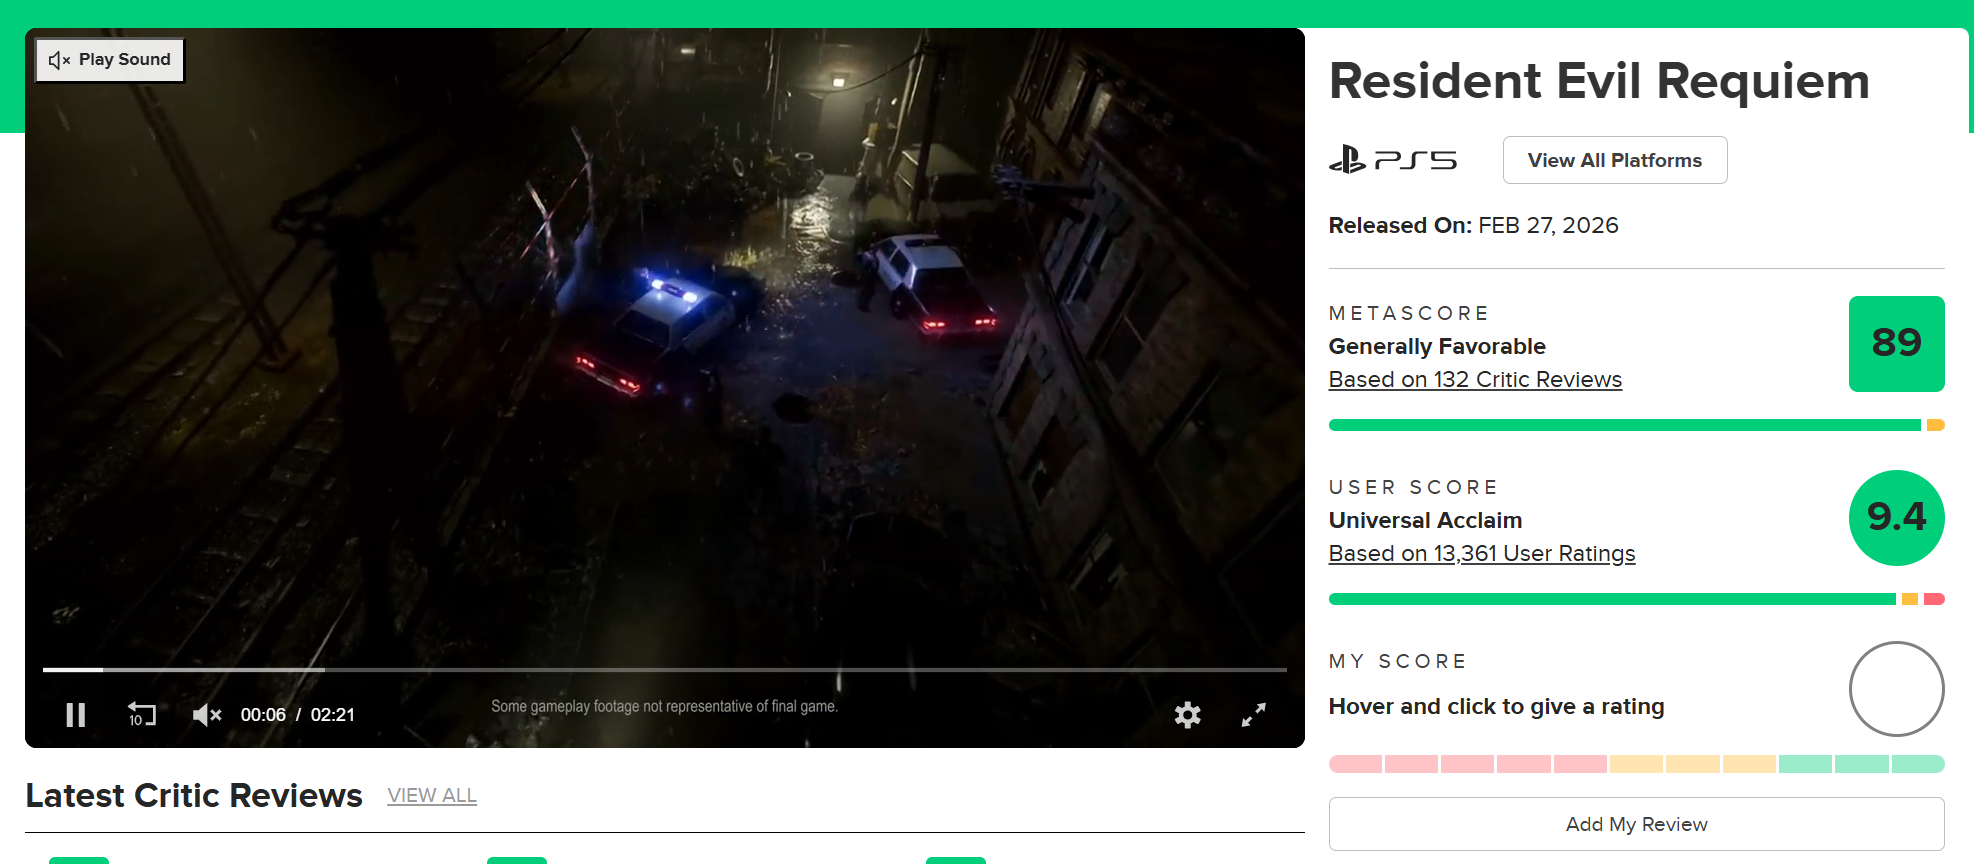Open Based on 132 Critic Reviews link
Screen dimensions: 1974x864
[x=1475, y=380]
